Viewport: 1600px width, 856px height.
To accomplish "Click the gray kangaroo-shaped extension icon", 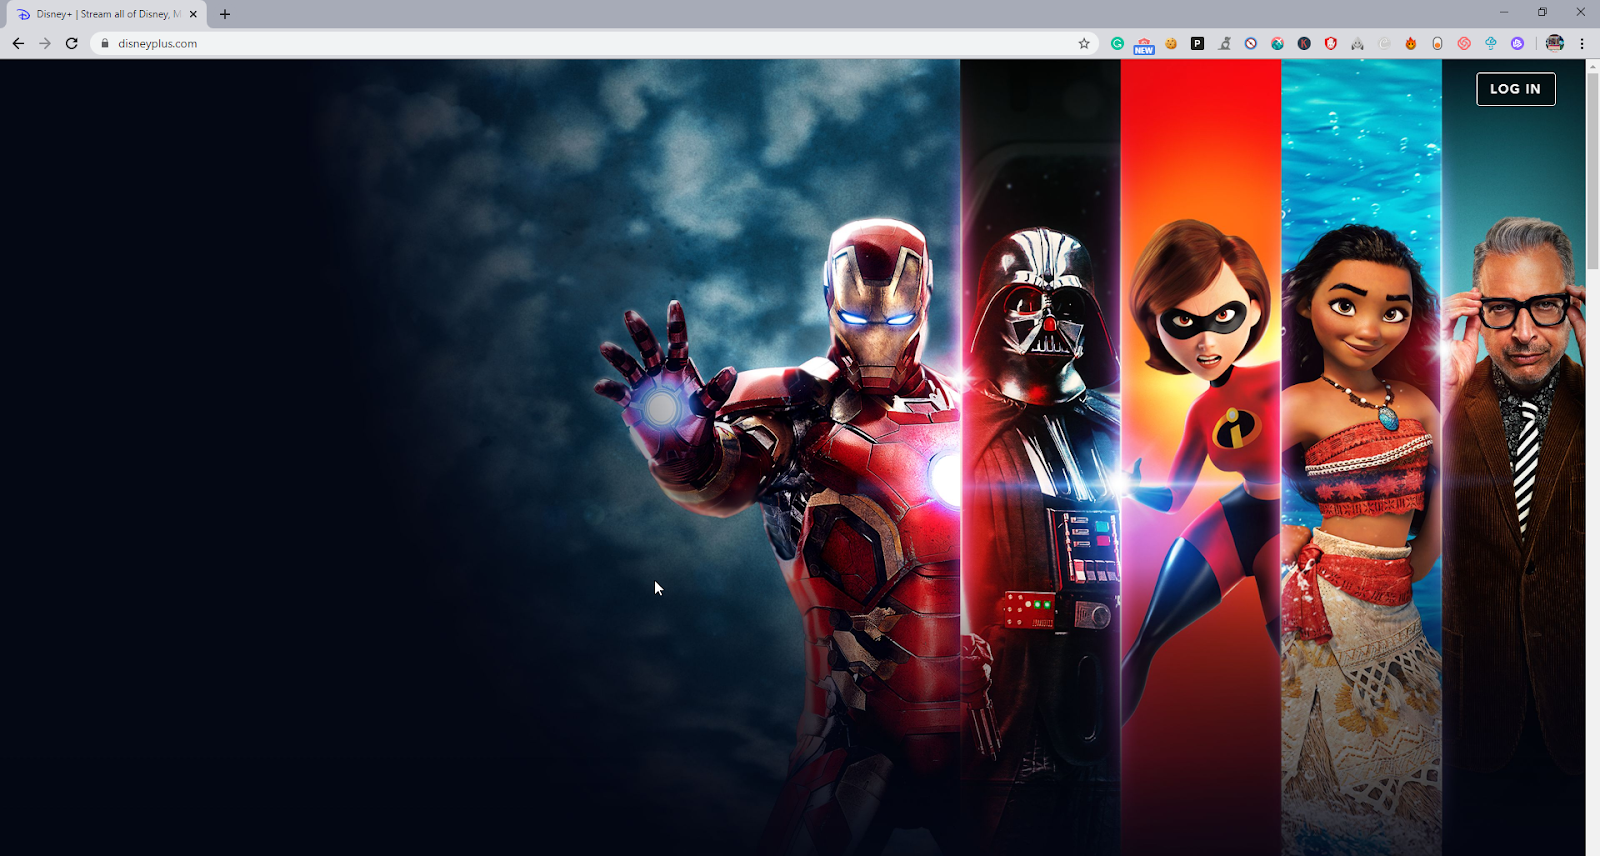I will (x=1224, y=43).
